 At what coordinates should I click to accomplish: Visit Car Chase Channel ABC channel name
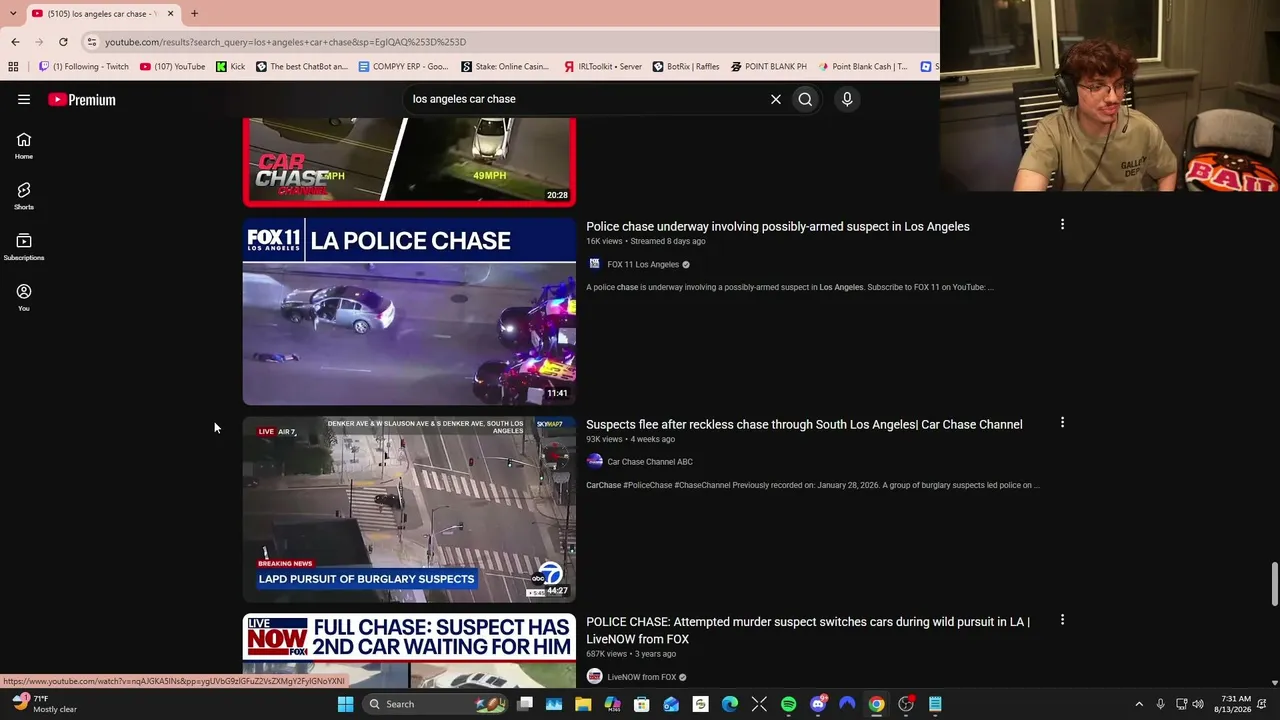point(650,462)
